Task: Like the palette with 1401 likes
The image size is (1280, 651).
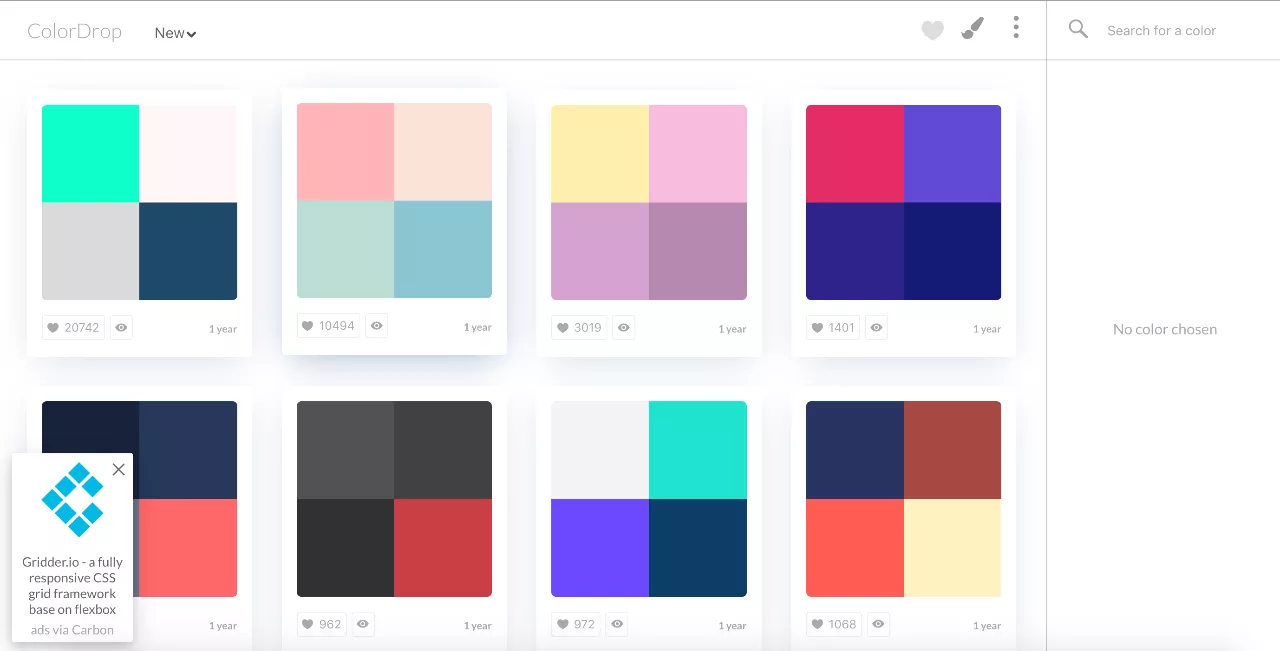Action: (x=834, y=327)
